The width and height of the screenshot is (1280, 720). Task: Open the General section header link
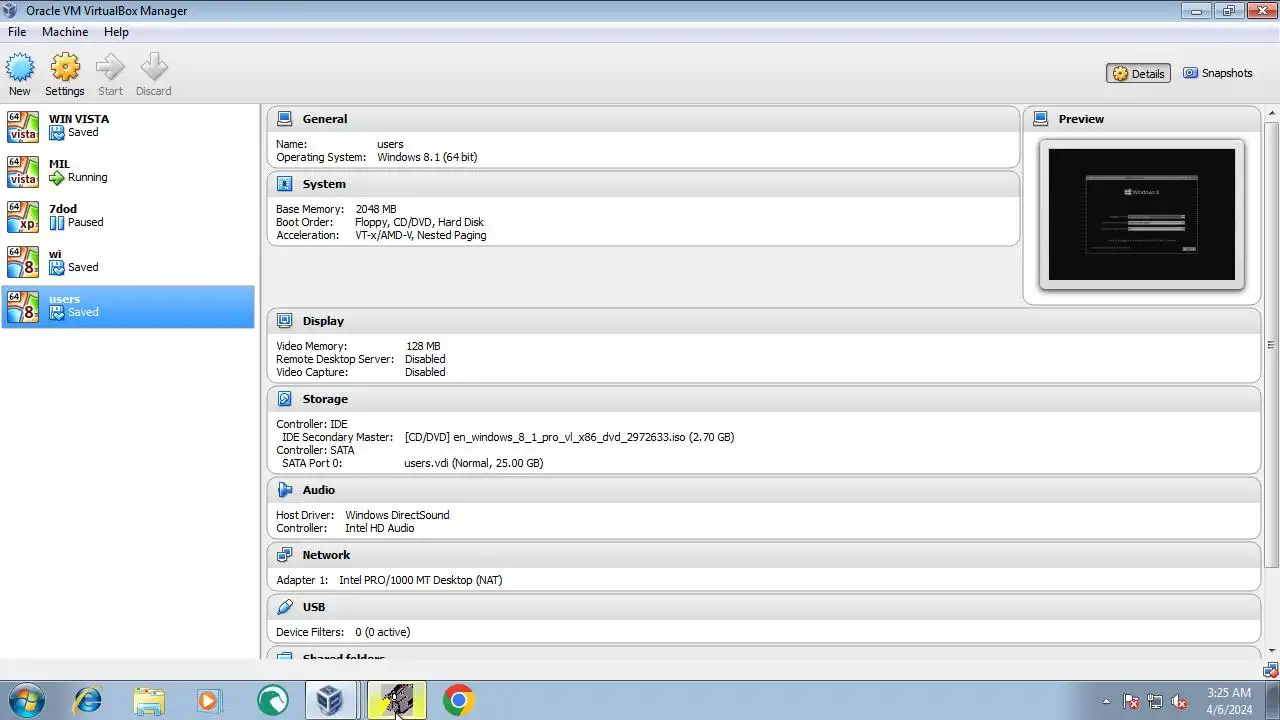[x=325, y=119]
